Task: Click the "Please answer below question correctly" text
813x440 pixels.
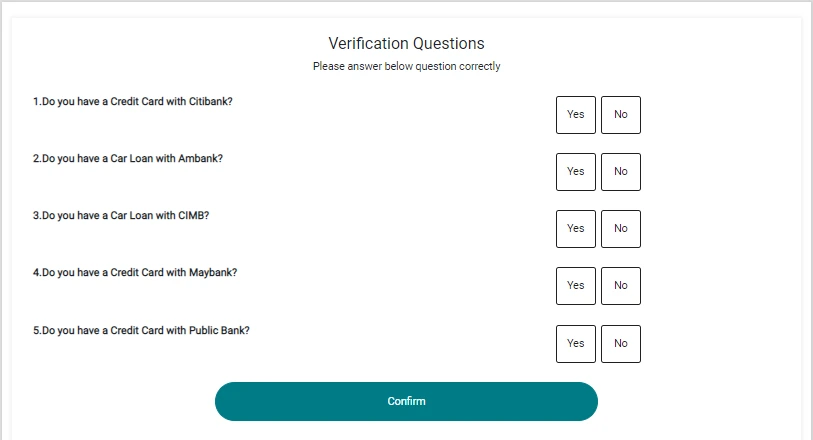Action: pyautogui.click(x=406, y=67)
